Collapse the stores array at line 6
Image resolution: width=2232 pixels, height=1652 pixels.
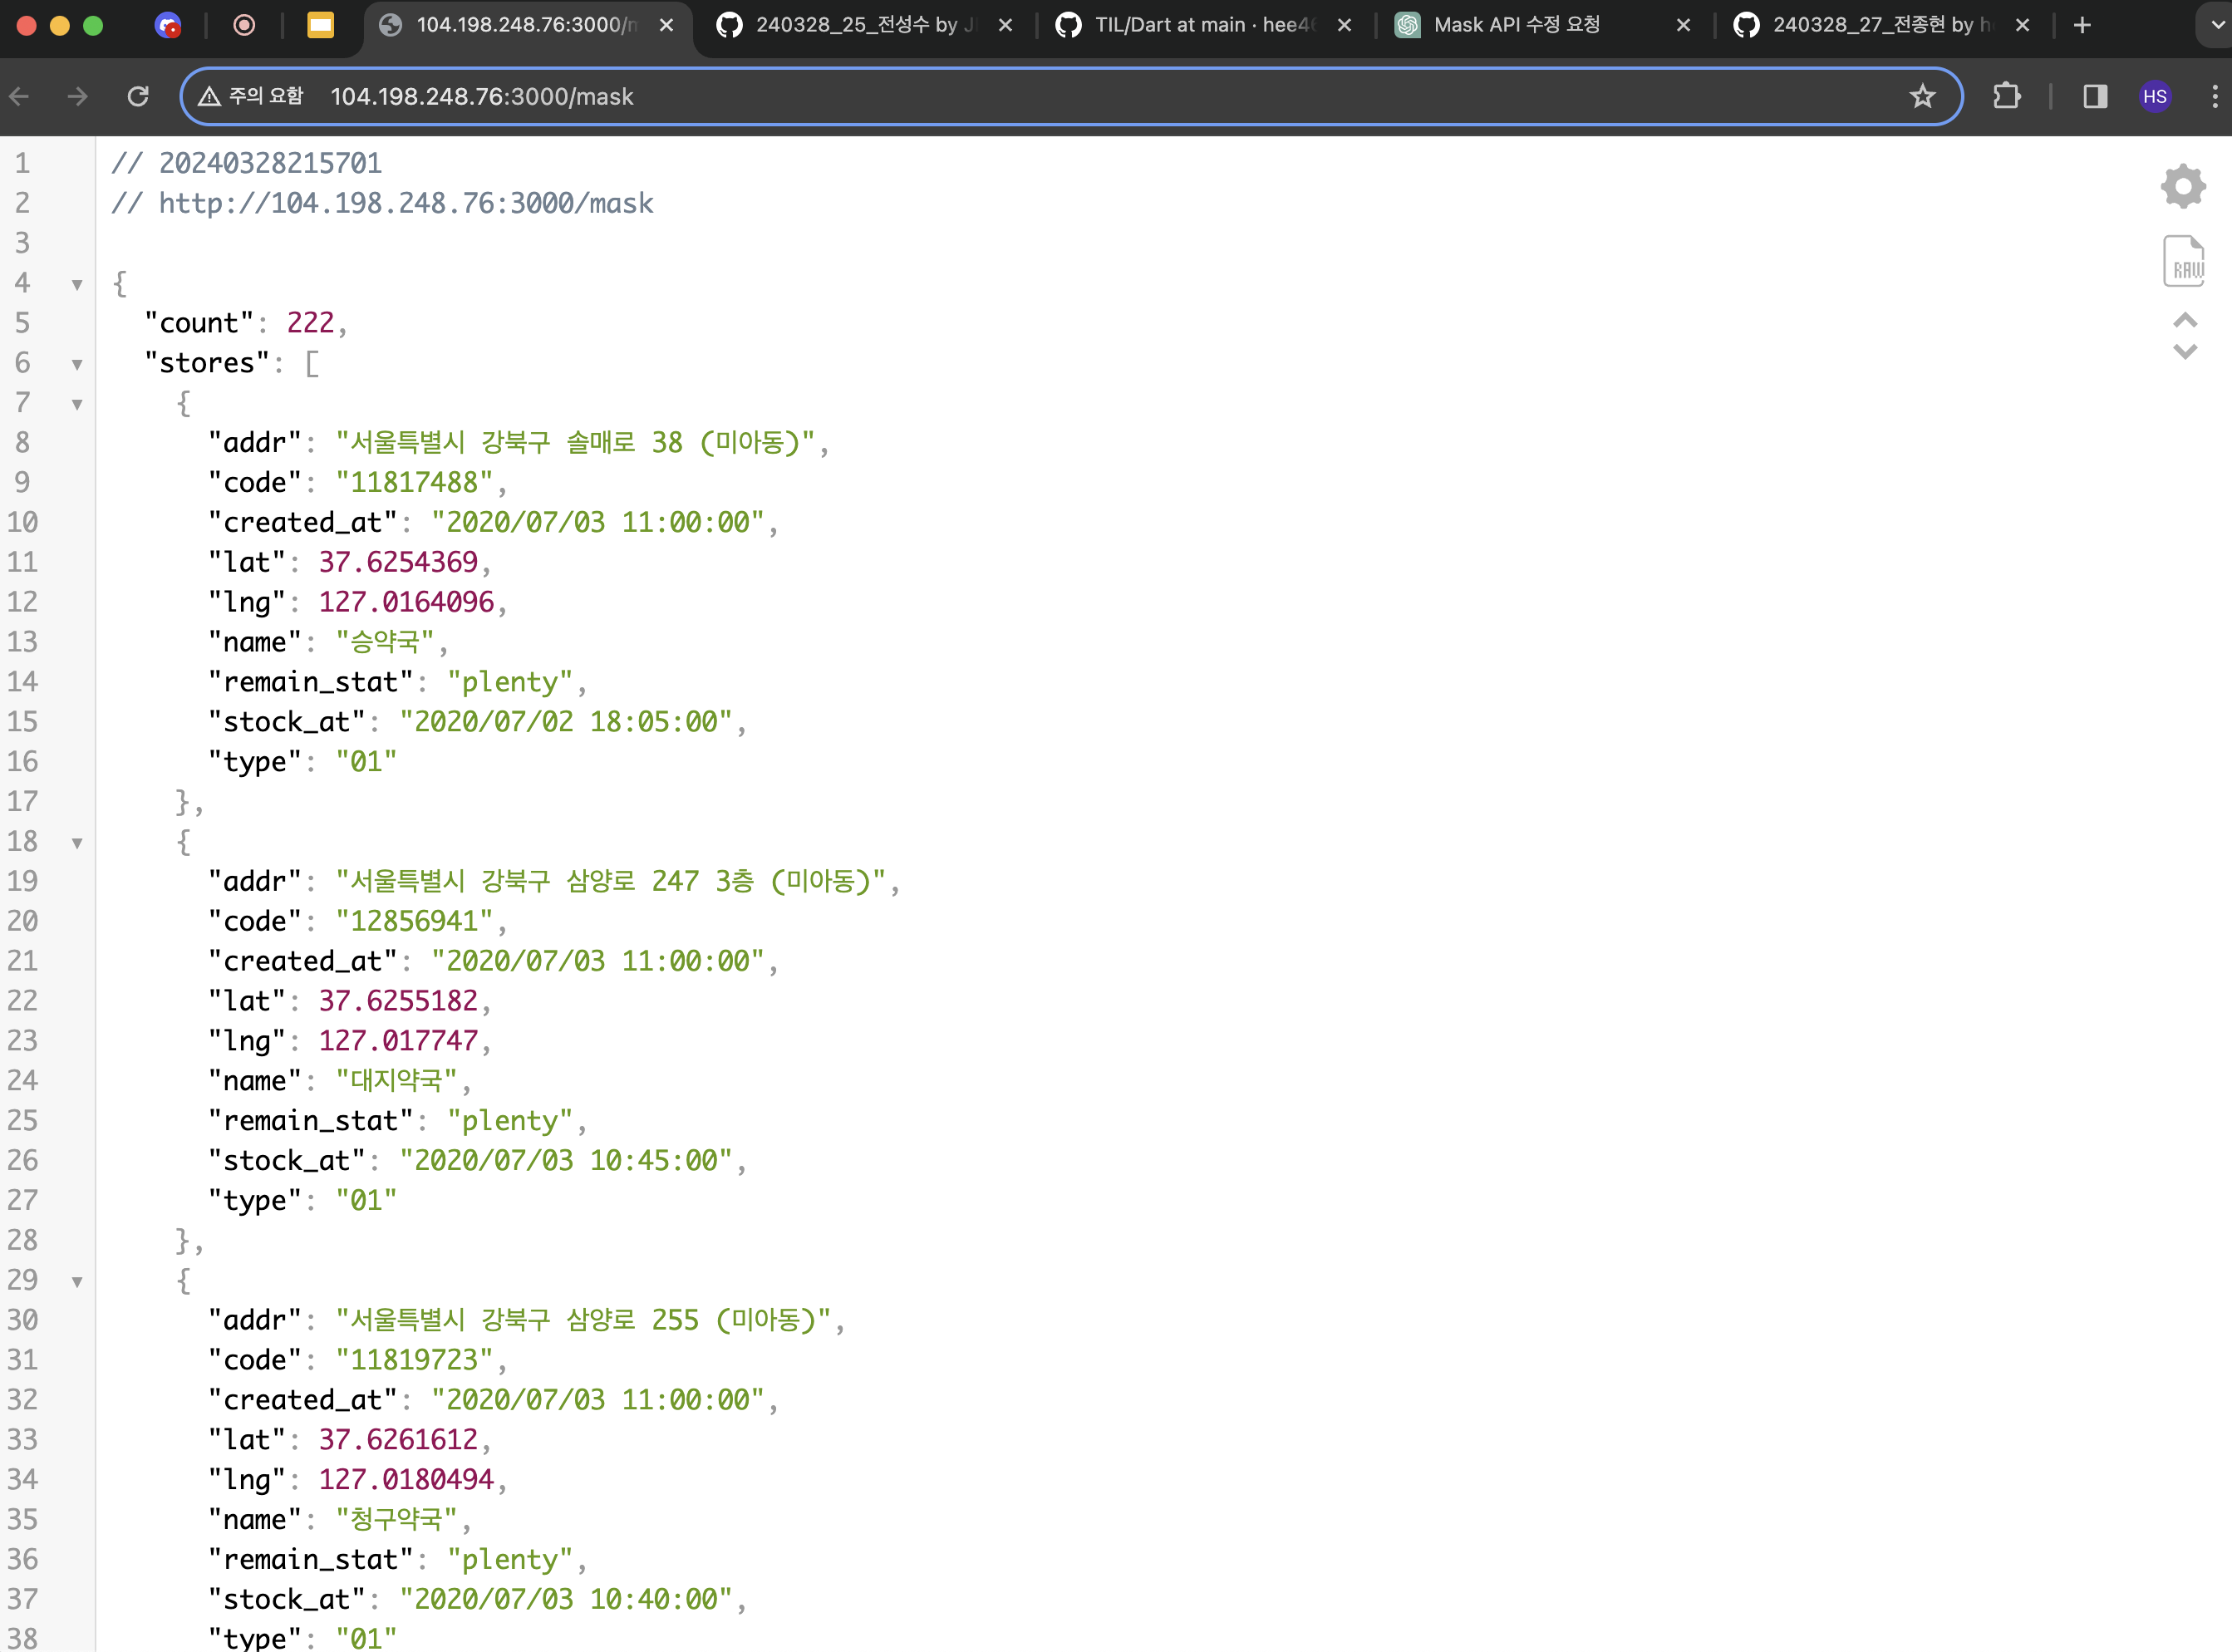tap(77, 364)
